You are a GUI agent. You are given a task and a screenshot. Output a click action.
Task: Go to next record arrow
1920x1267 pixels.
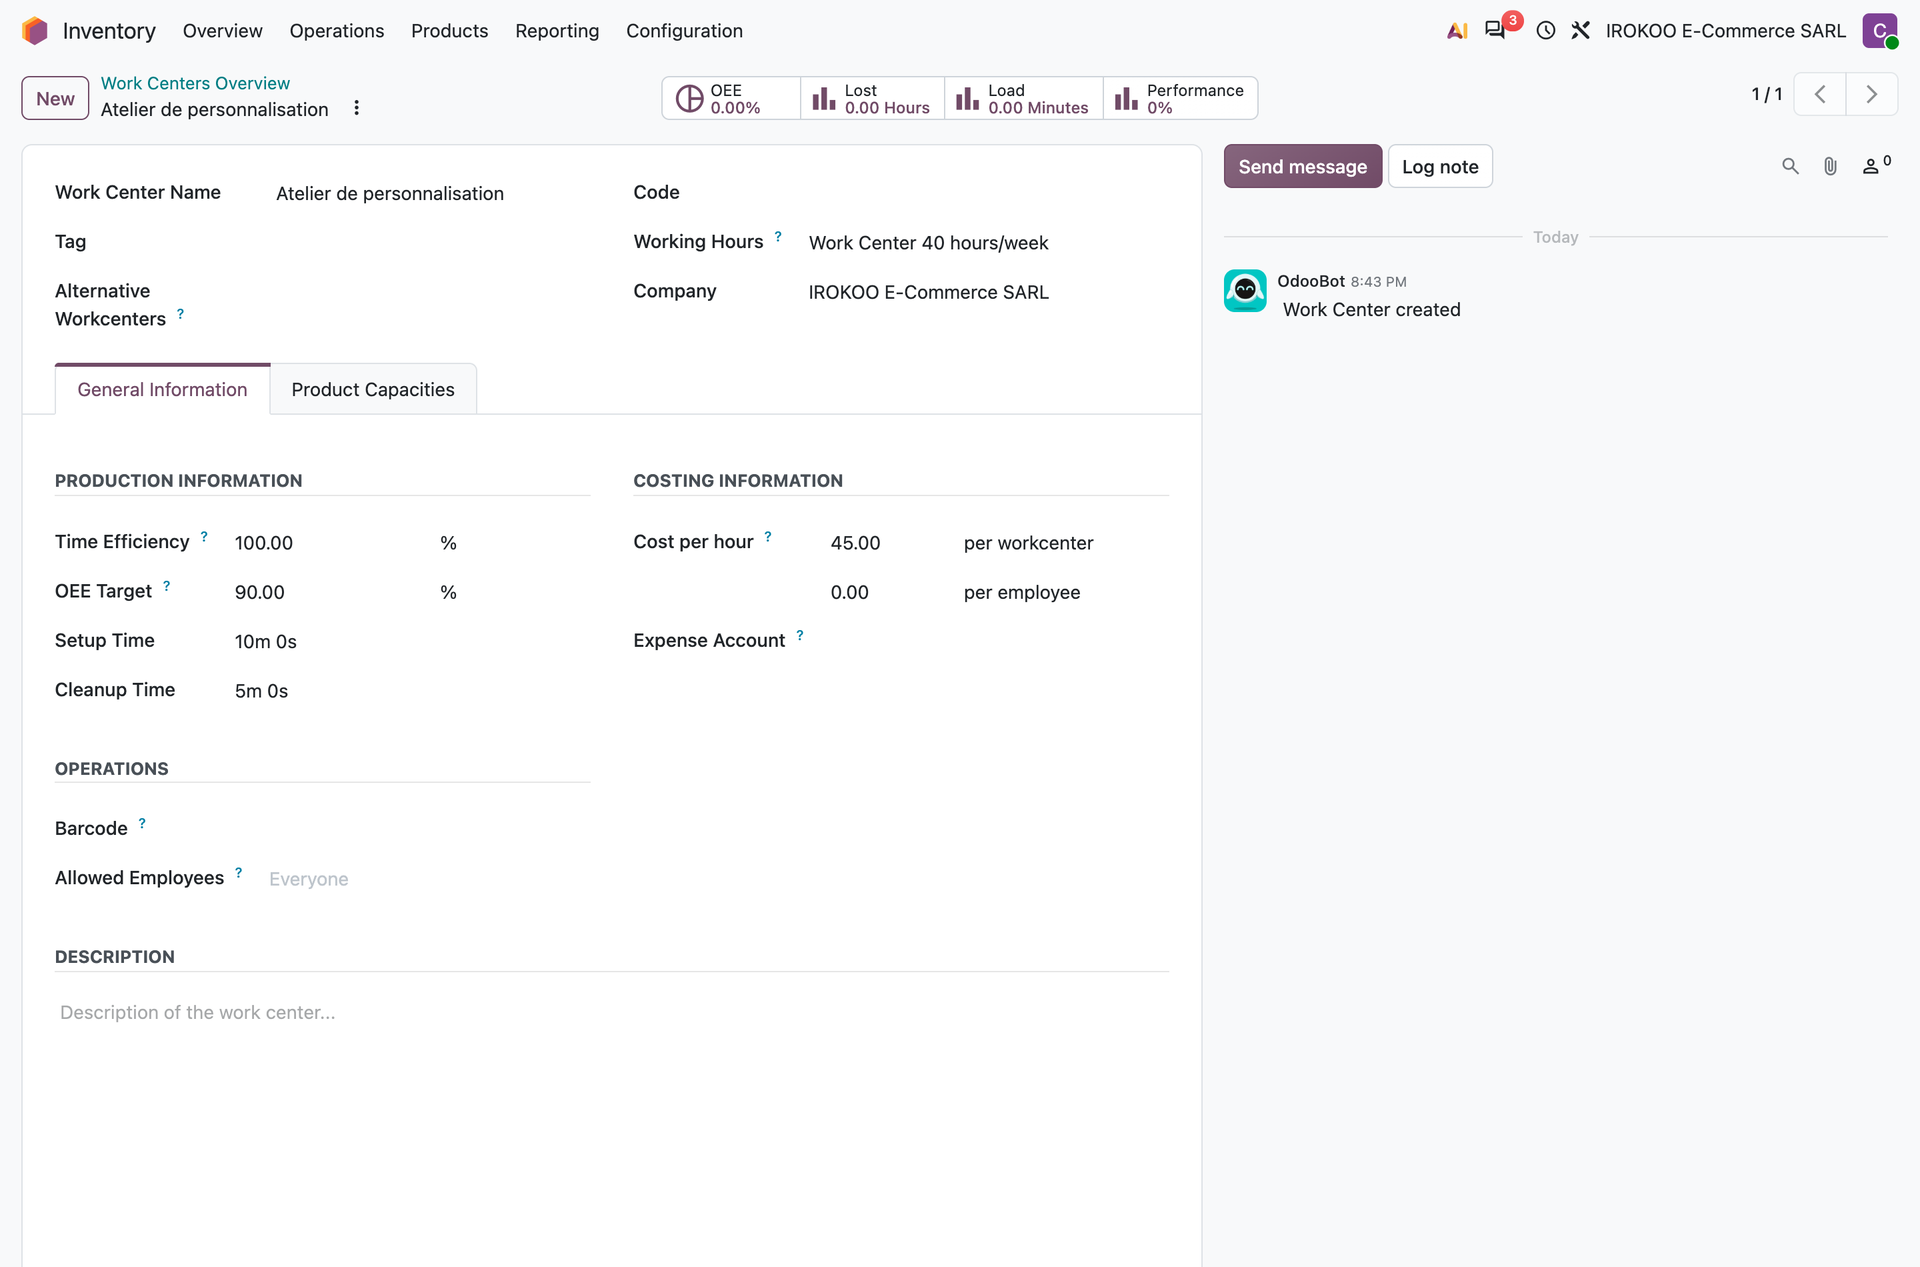tap(1872, 94)
